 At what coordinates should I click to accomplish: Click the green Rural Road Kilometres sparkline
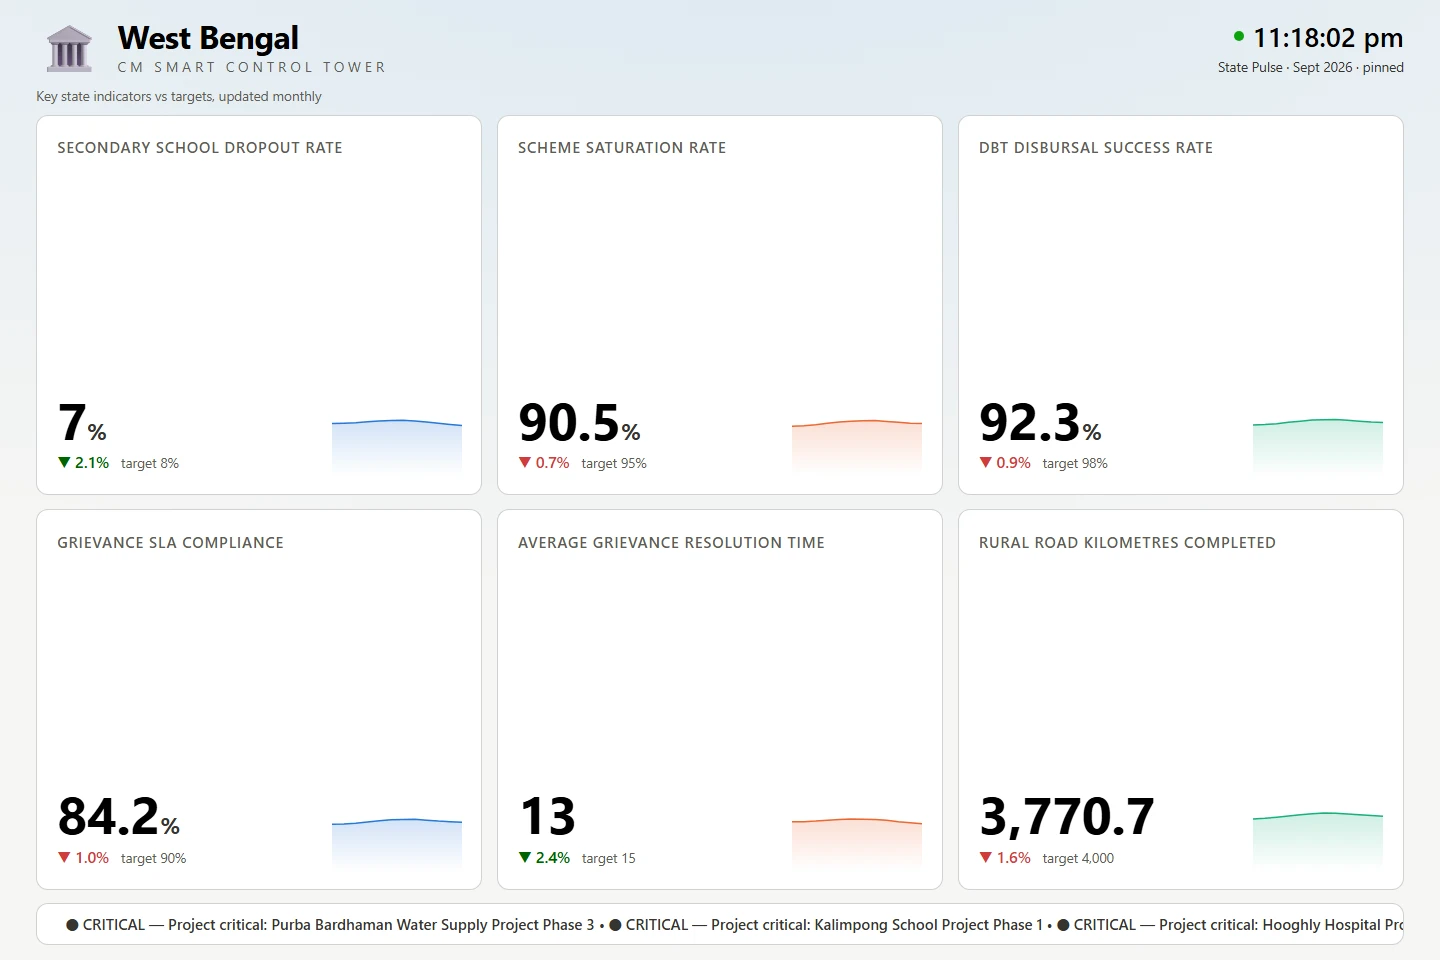point(1318,840)
